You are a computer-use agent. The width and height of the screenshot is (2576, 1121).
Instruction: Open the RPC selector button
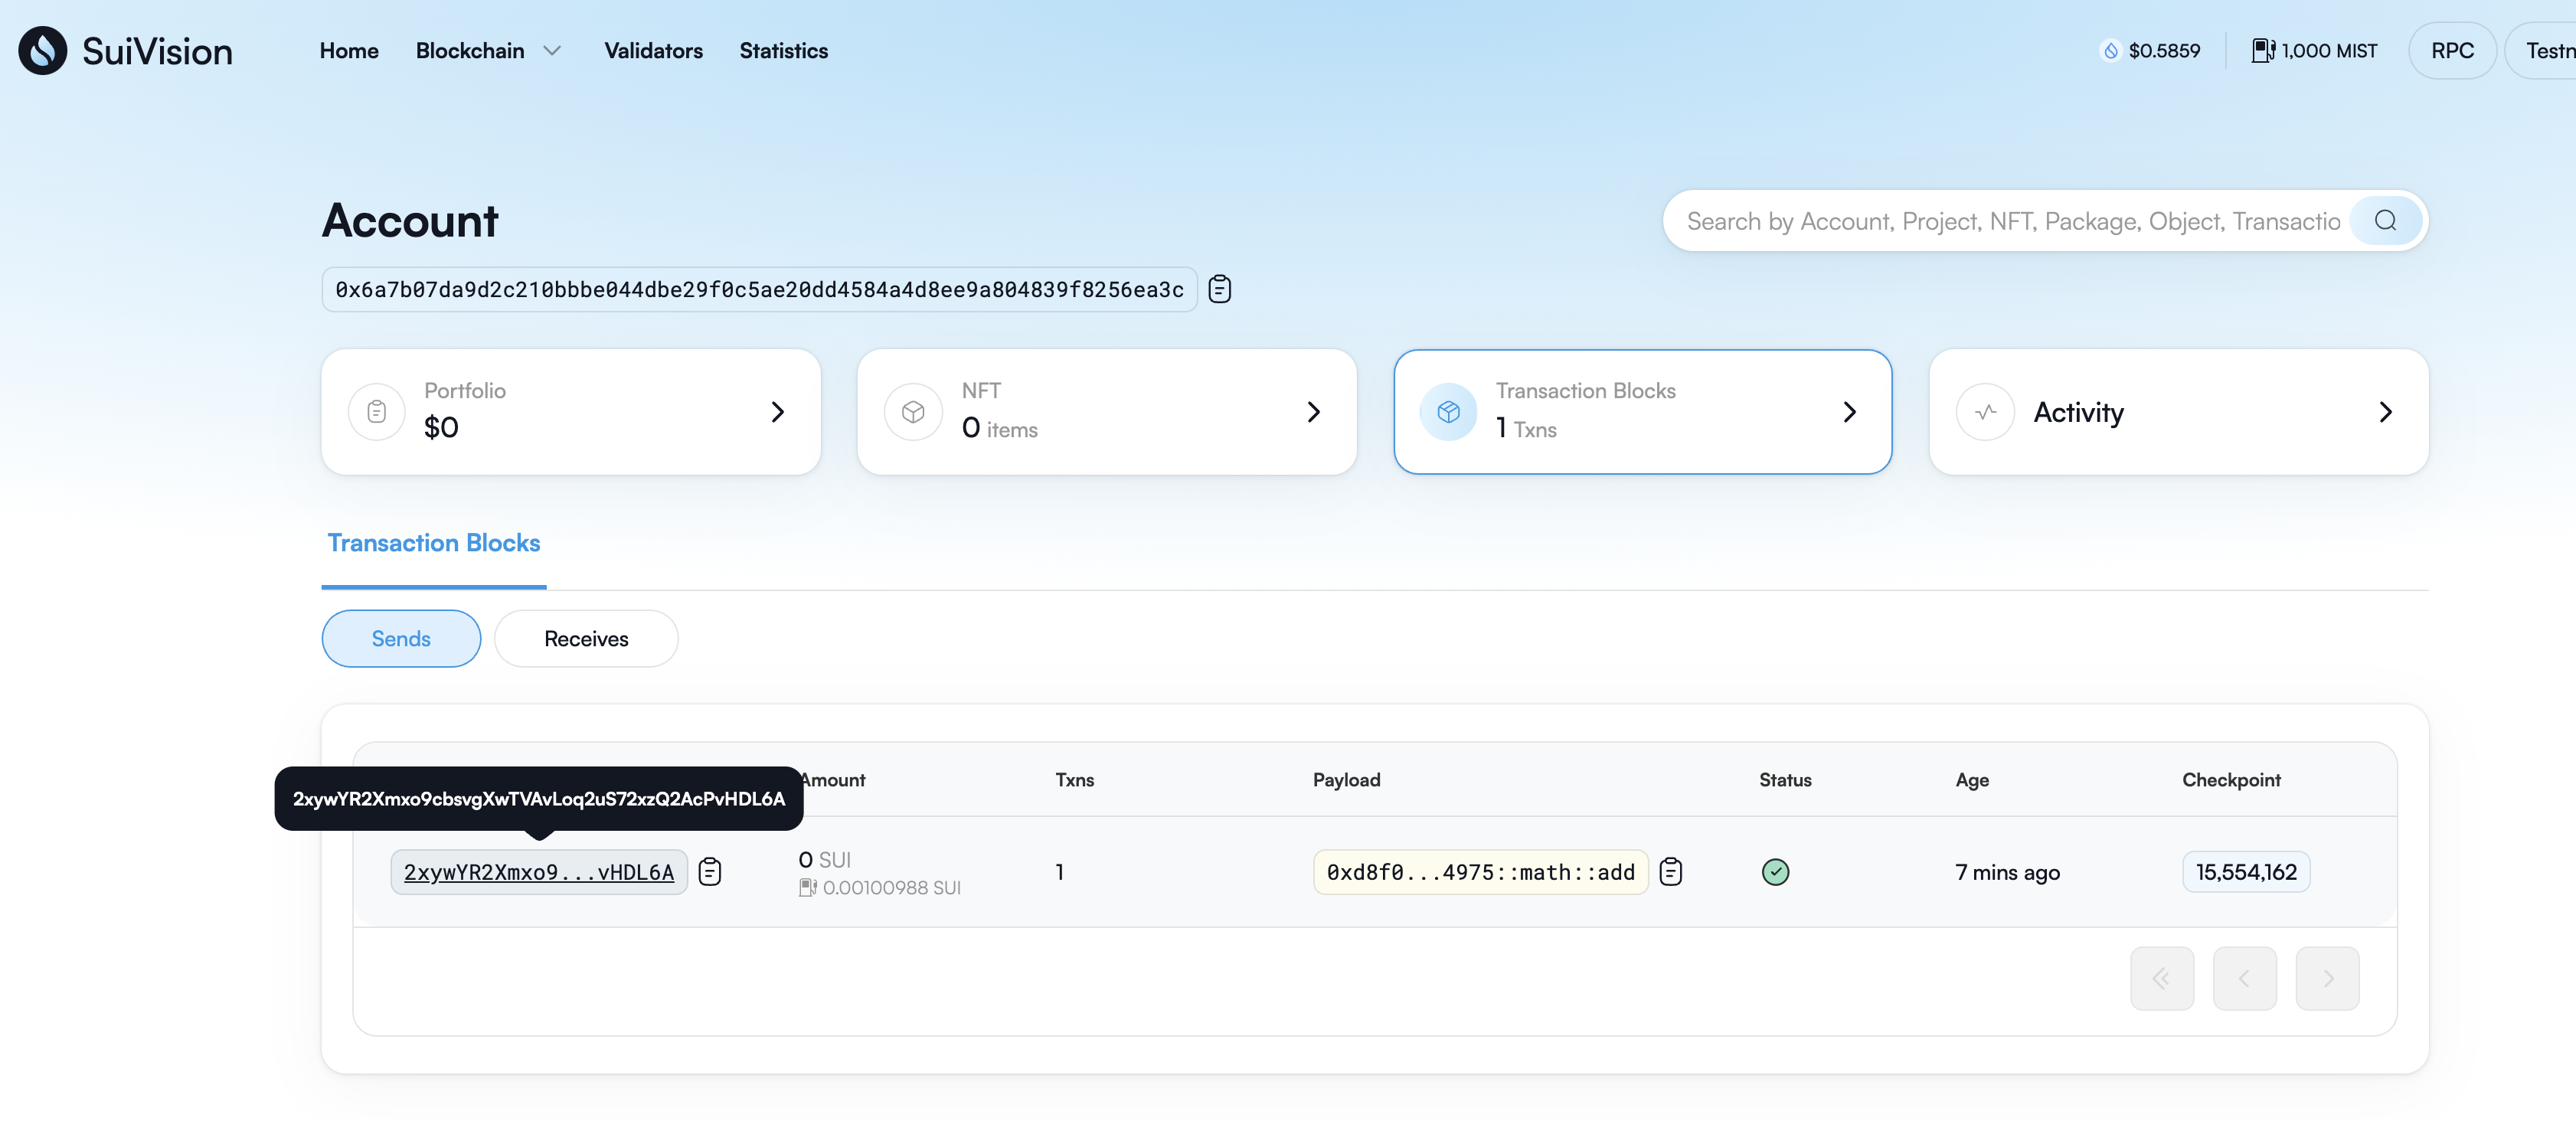coord(2452,50)
